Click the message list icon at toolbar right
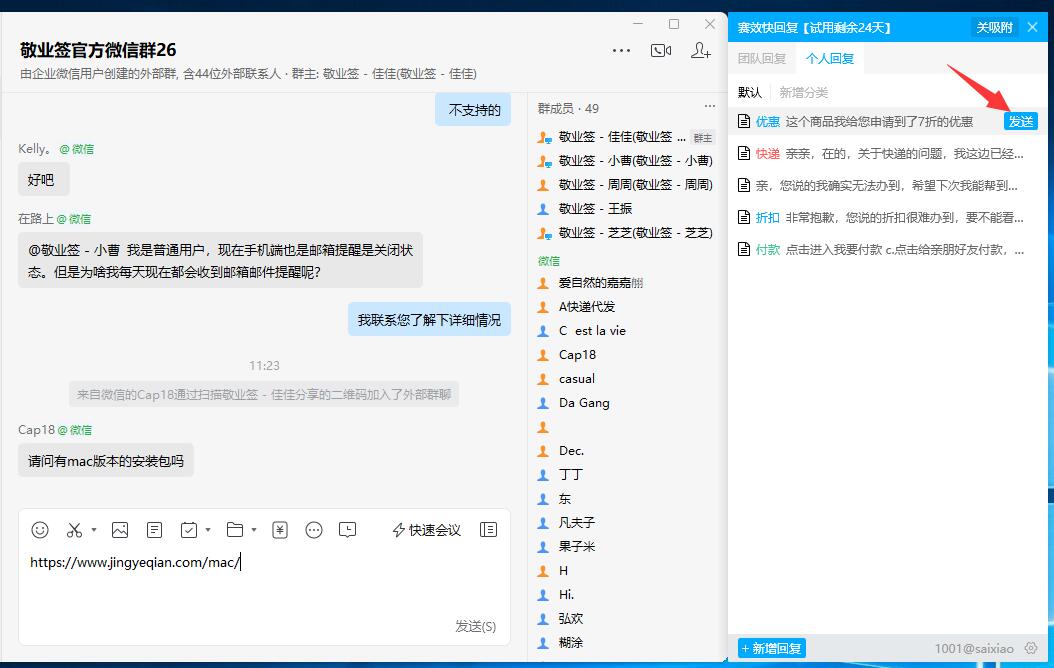The image size is (1054, 668). [x=488, y=530]
